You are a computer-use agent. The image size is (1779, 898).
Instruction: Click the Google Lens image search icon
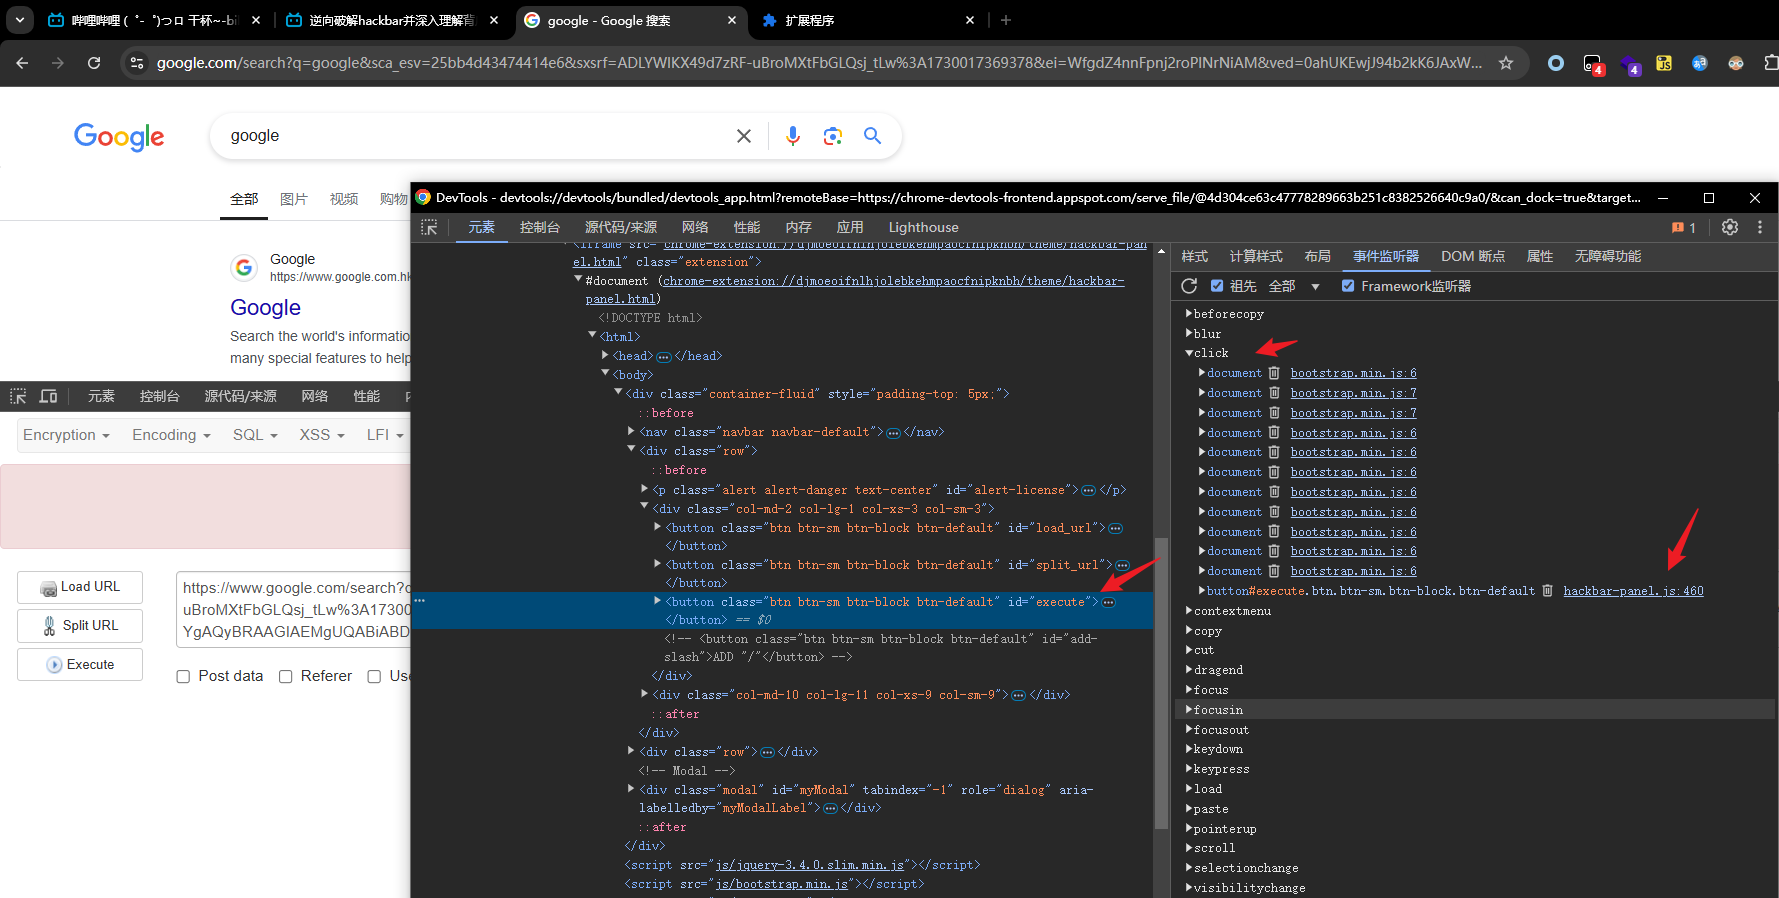pos(832,136)
